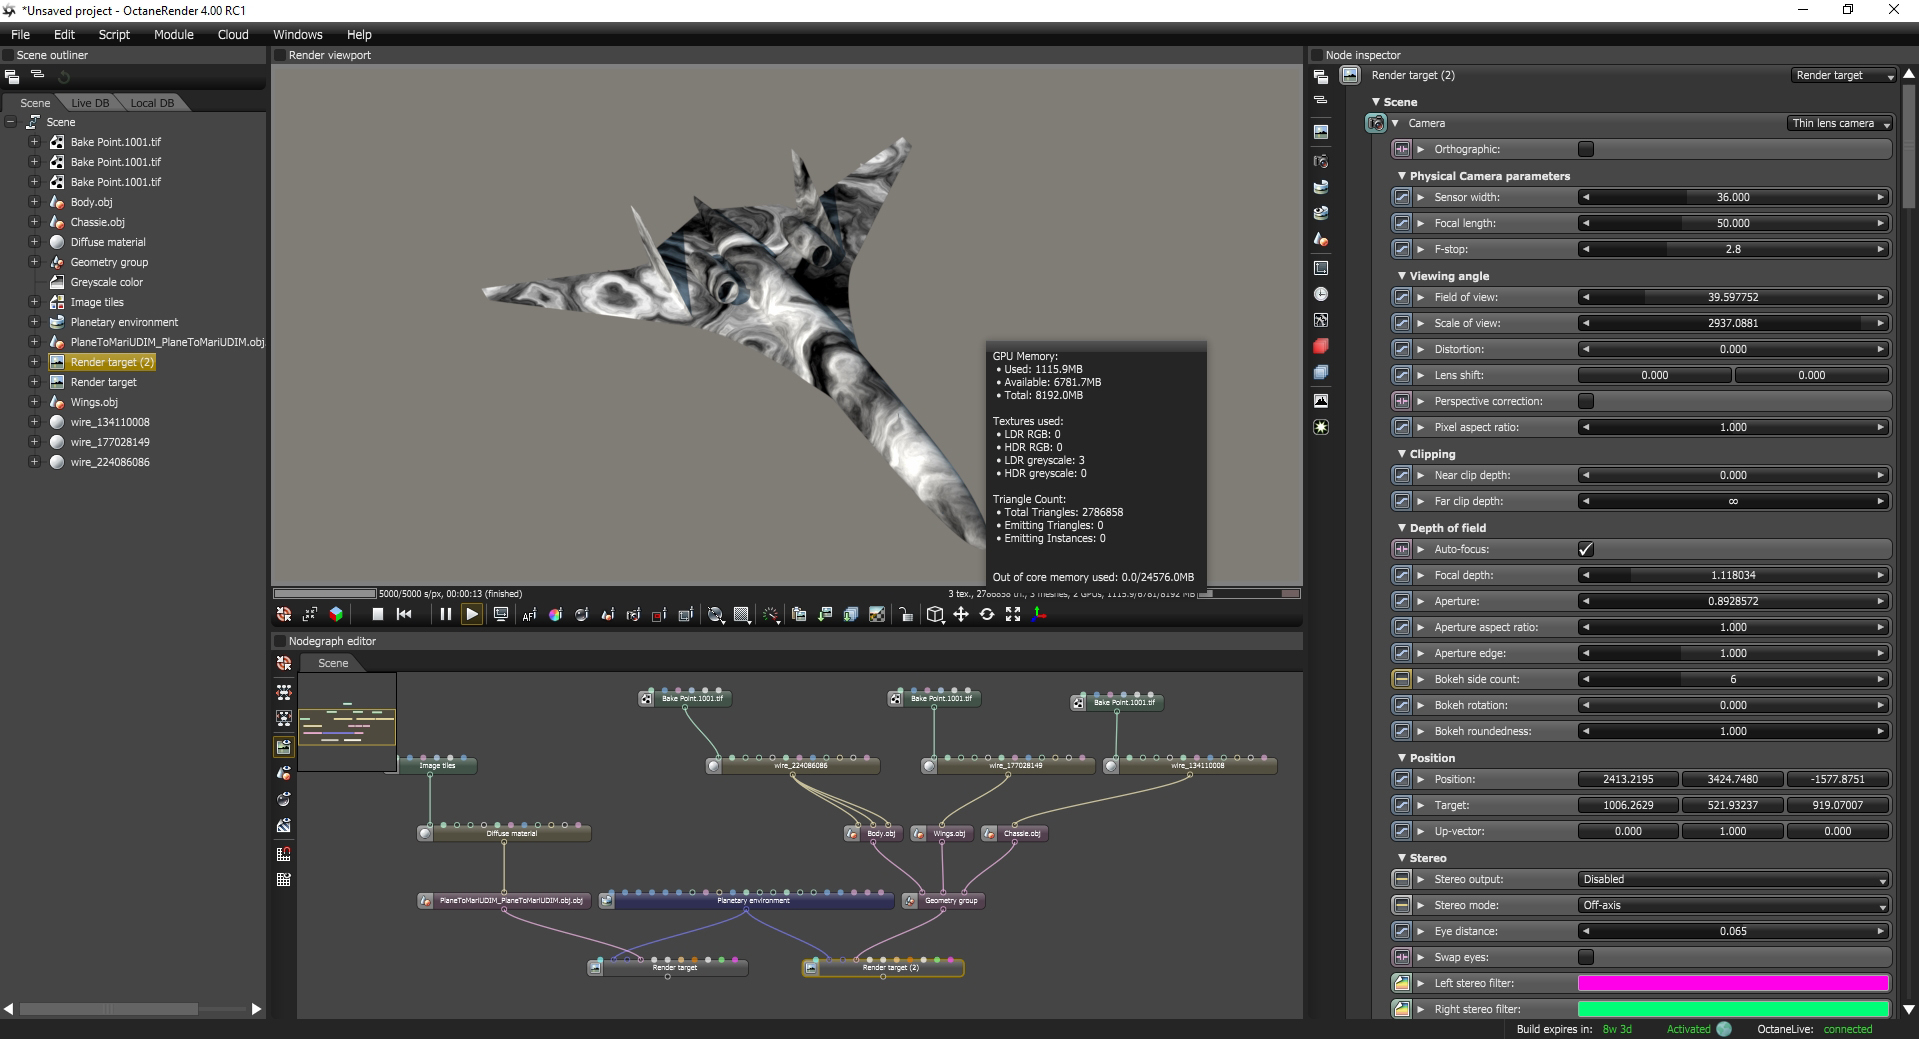Select Planetary environment in the scene outliner
Screen dimensions: 1919x1039
click(x=124, y=322)
